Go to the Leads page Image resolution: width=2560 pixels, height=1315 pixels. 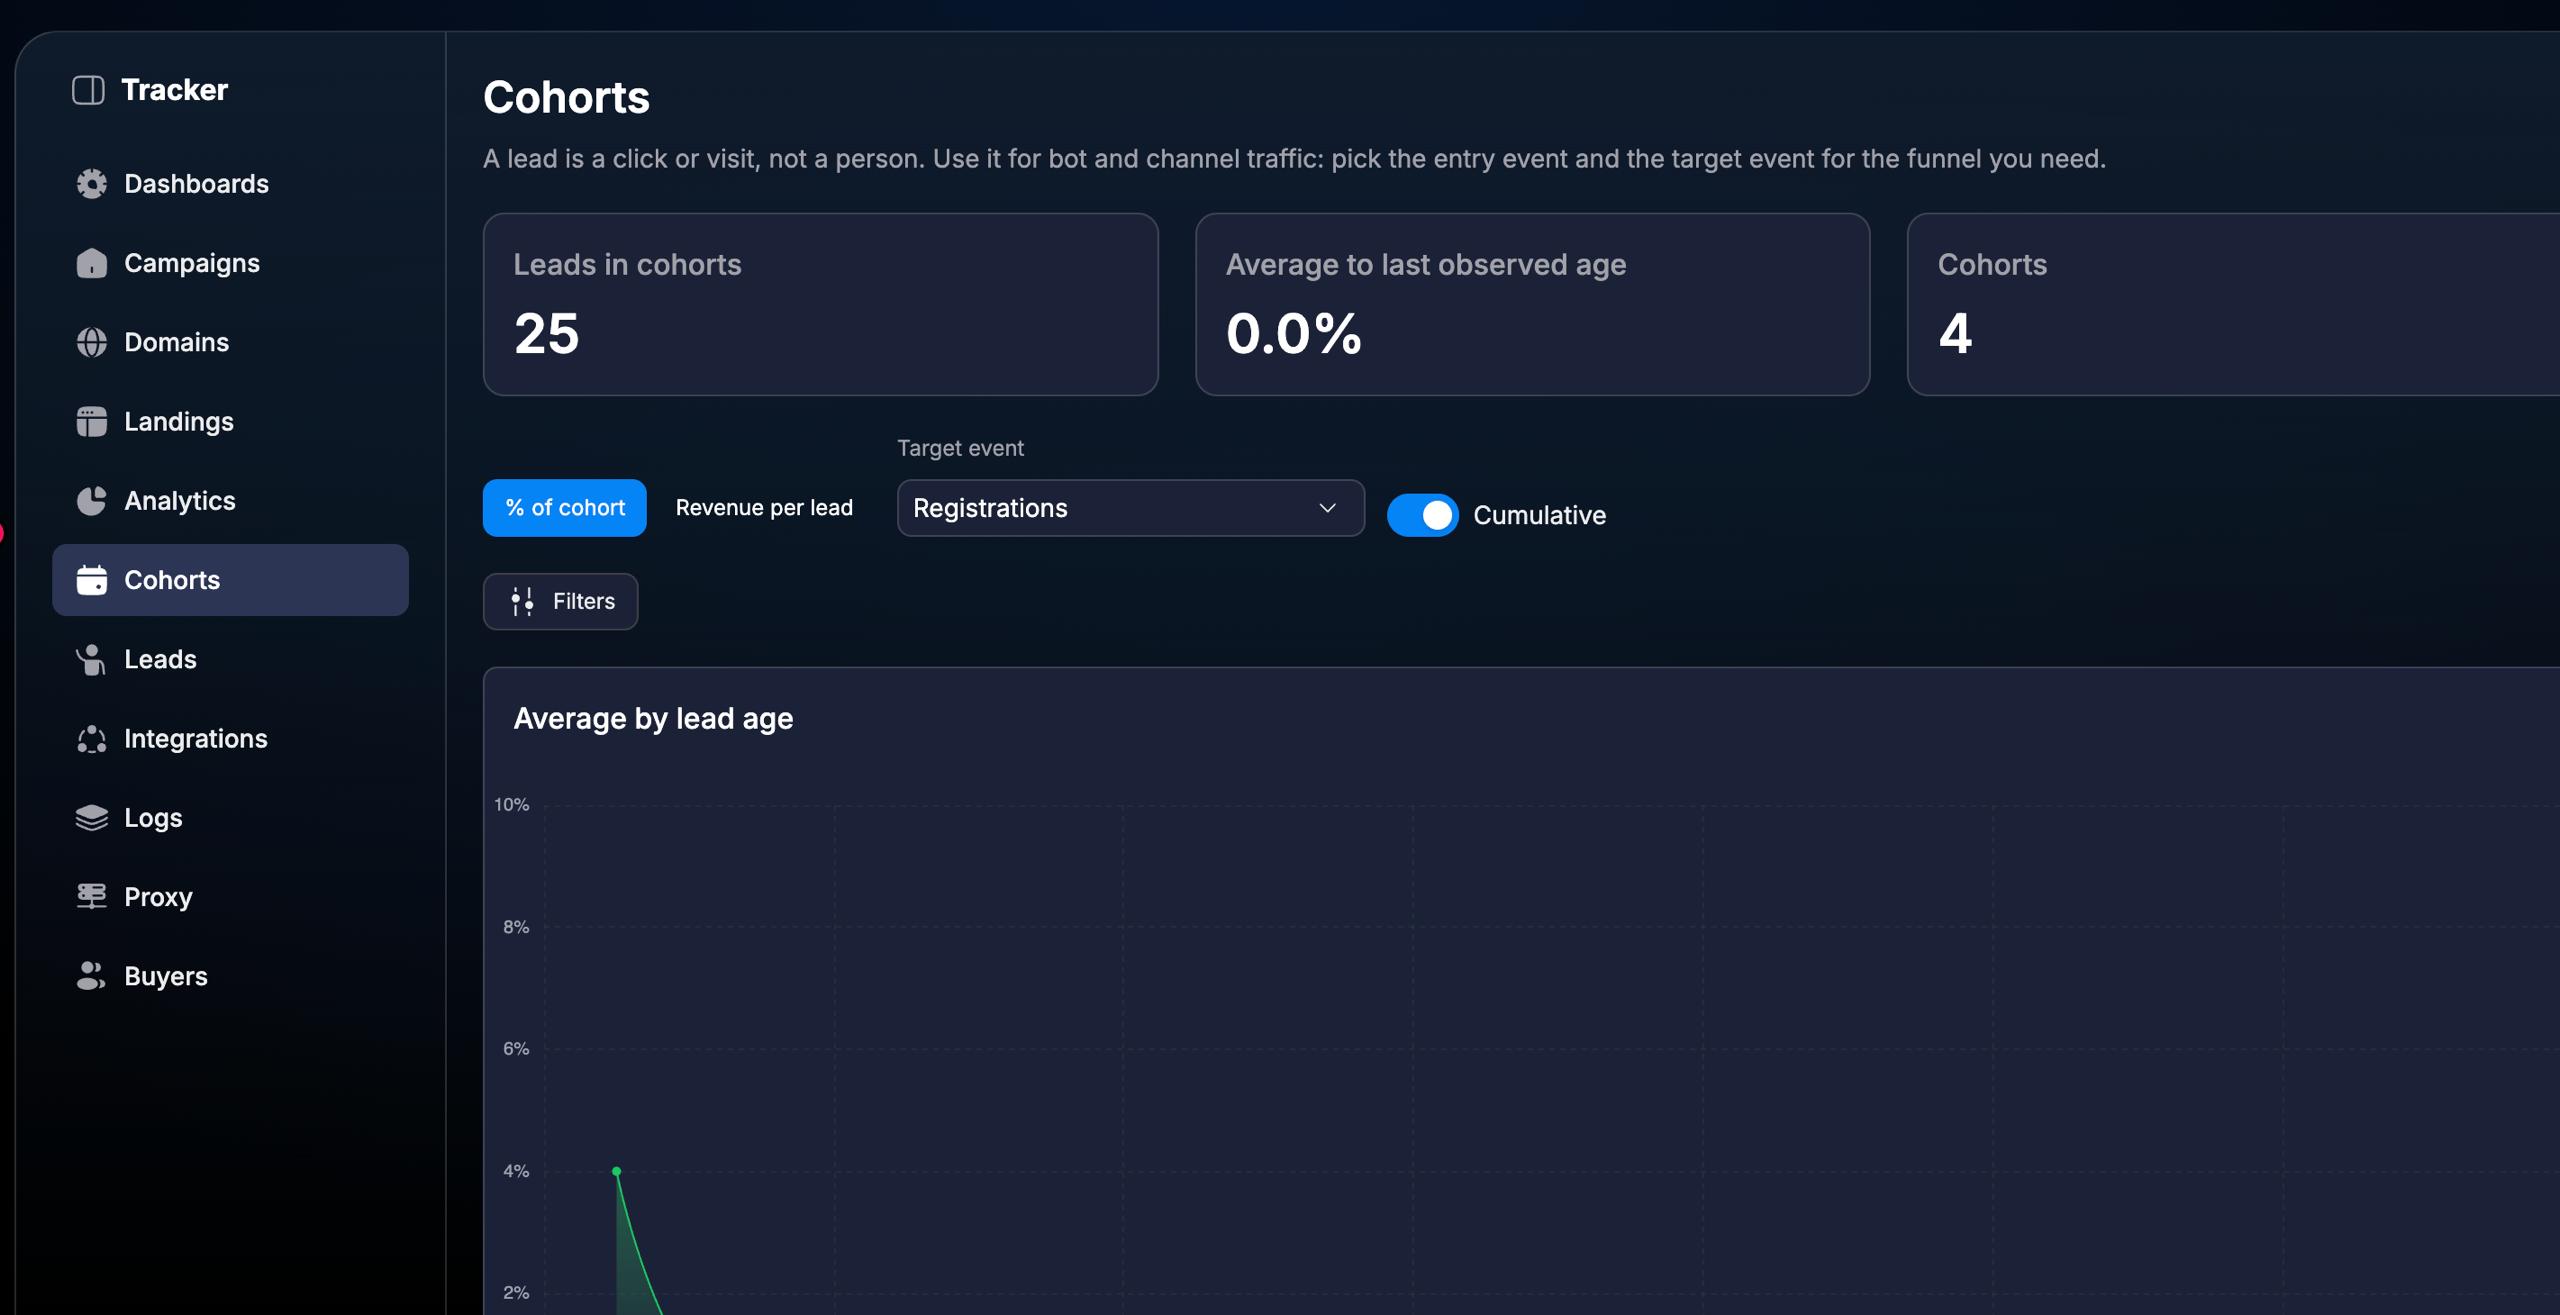[230, 659]
